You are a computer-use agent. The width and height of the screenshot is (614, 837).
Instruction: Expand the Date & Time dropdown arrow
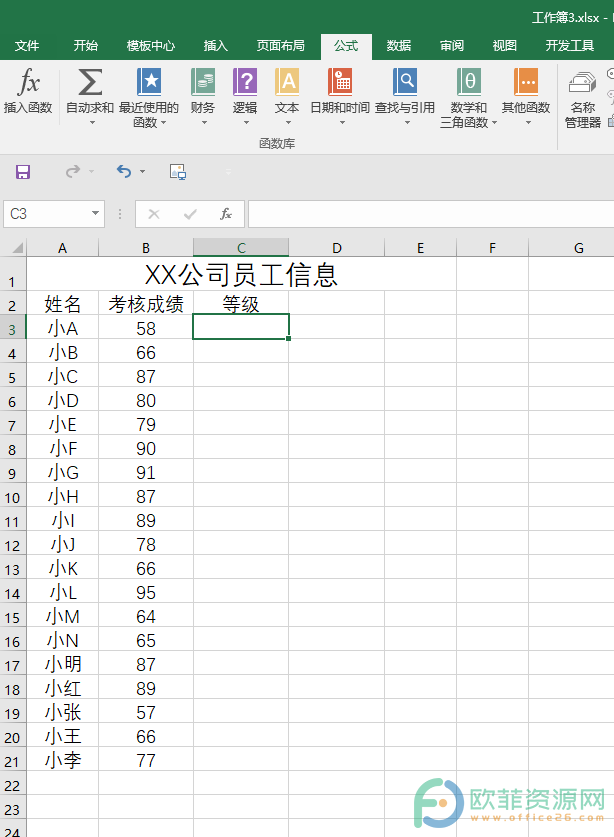point(342,123)
